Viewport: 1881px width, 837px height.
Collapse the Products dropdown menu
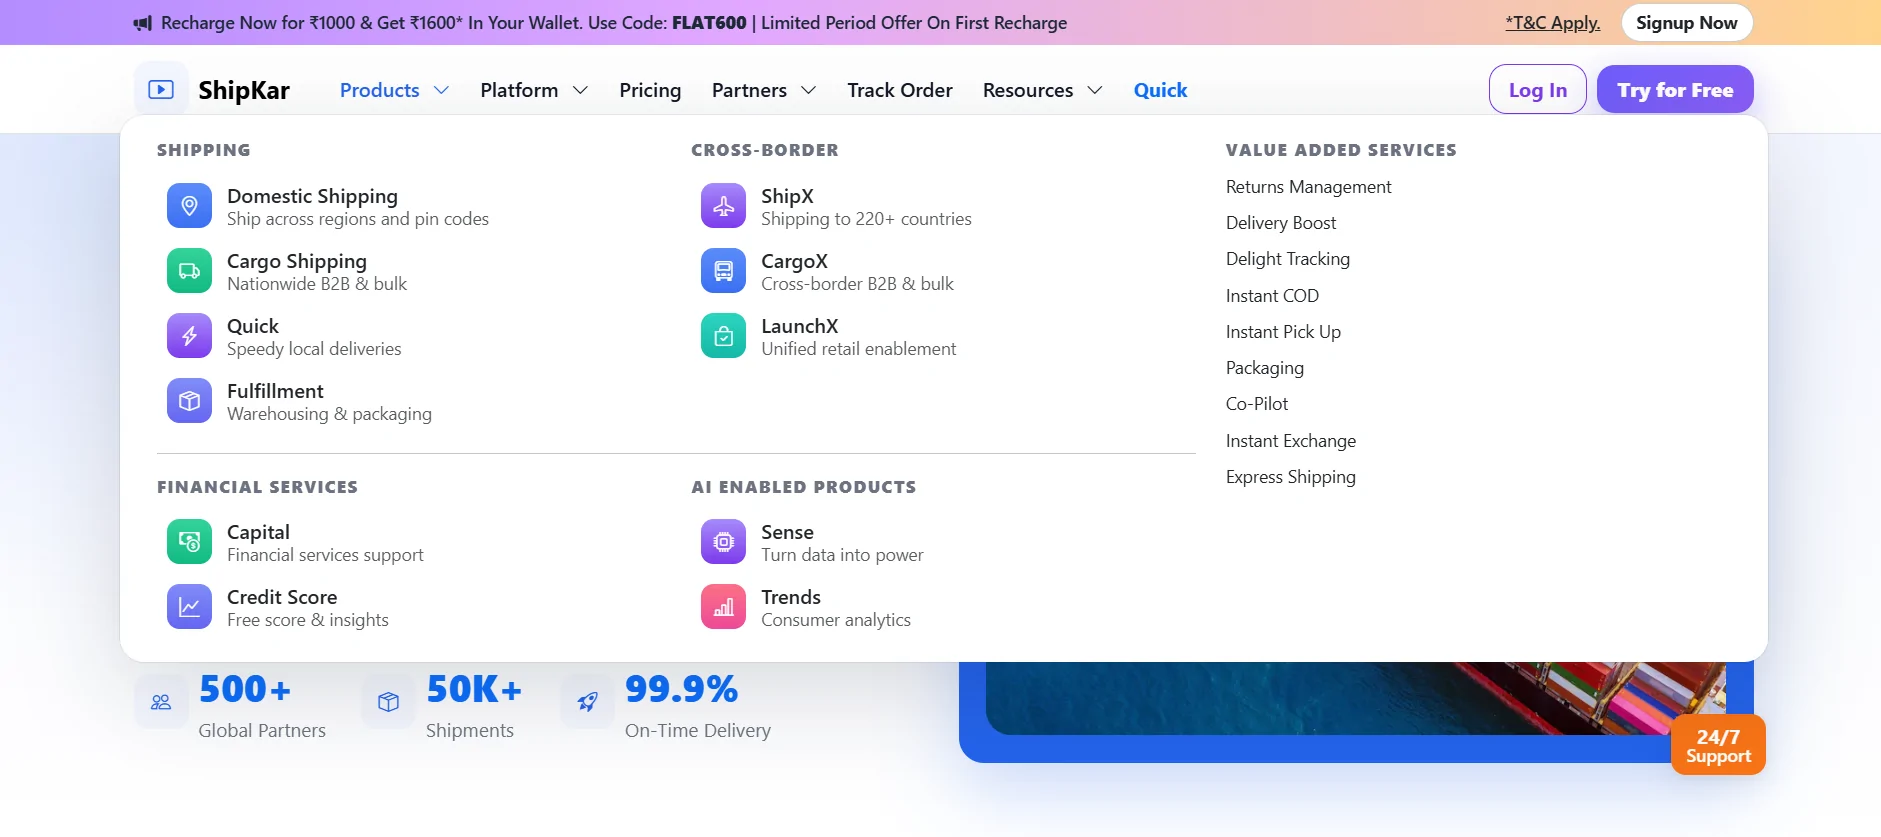point(394,90)
